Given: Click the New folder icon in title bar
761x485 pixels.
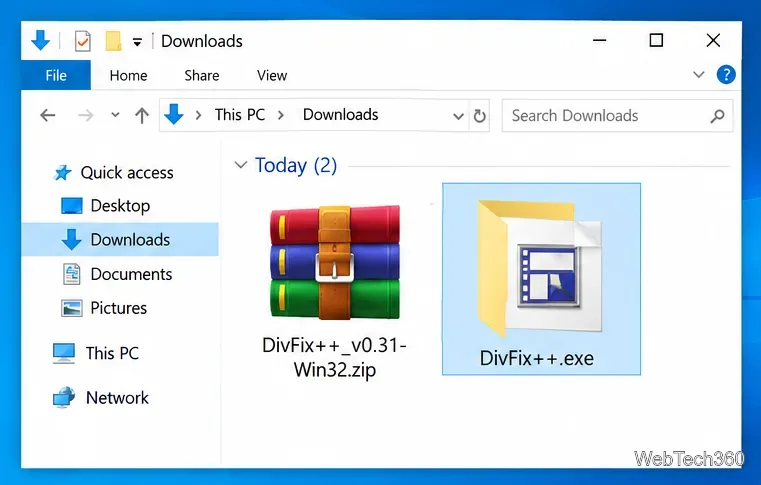Looking at the screenshot, I should click(113, 41).
